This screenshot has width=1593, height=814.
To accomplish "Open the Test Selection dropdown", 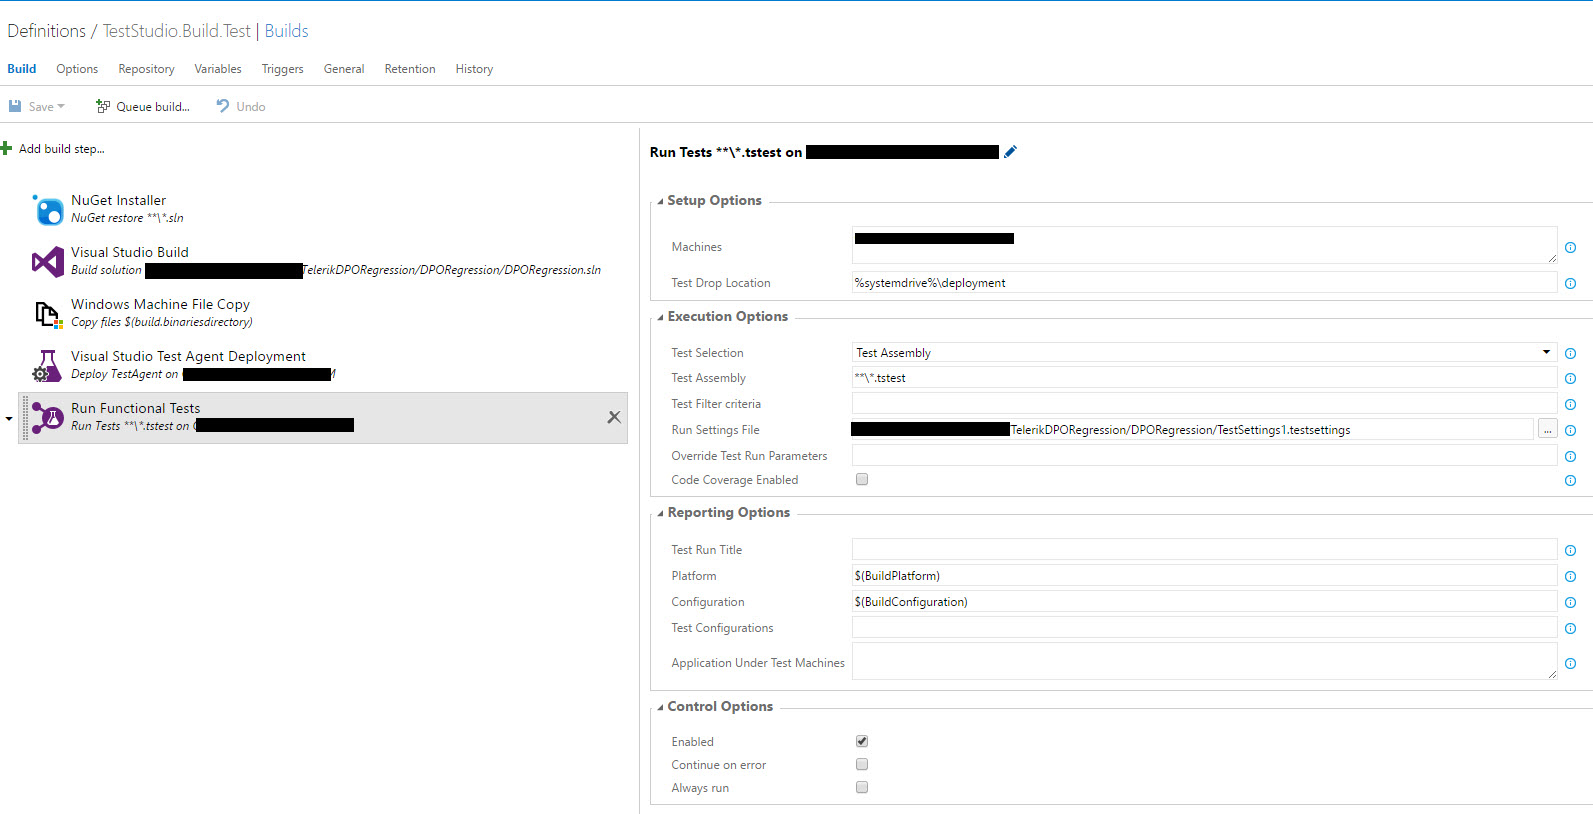I will (1546, 353).
